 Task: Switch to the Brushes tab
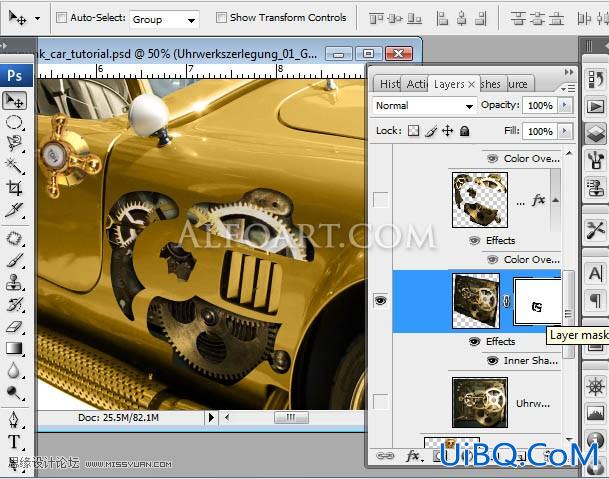[x=491, y=84]
